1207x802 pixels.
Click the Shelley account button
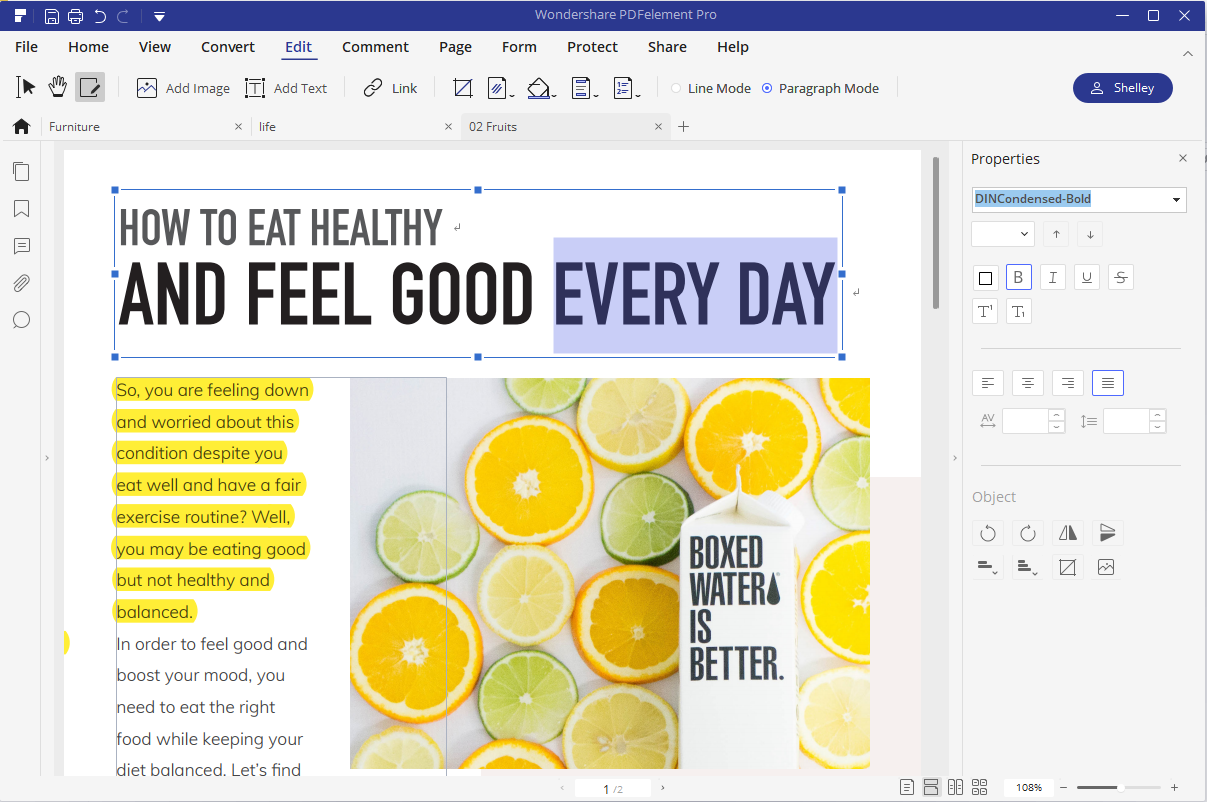pos(1122,88)
